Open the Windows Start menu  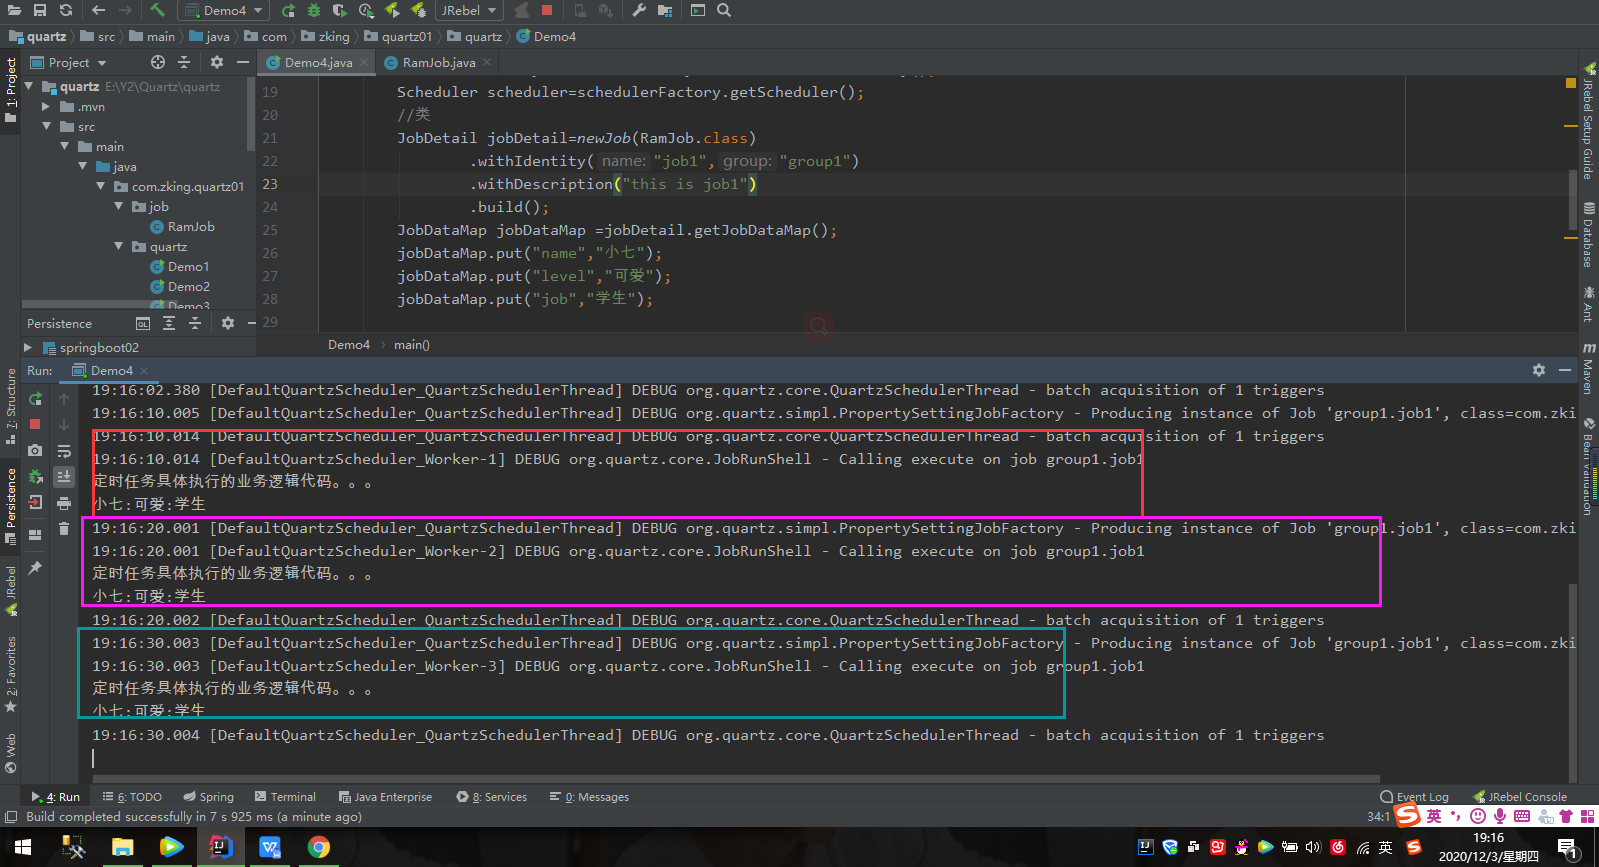pyautogui.click(x=23, y=847)
